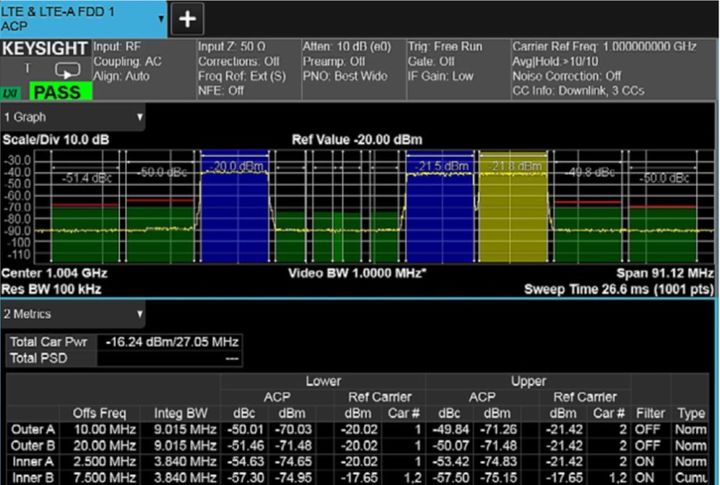This screenshot has width=720, height=485.
Task: Click the Keysight logo
Action: click(x=45, y=48)
